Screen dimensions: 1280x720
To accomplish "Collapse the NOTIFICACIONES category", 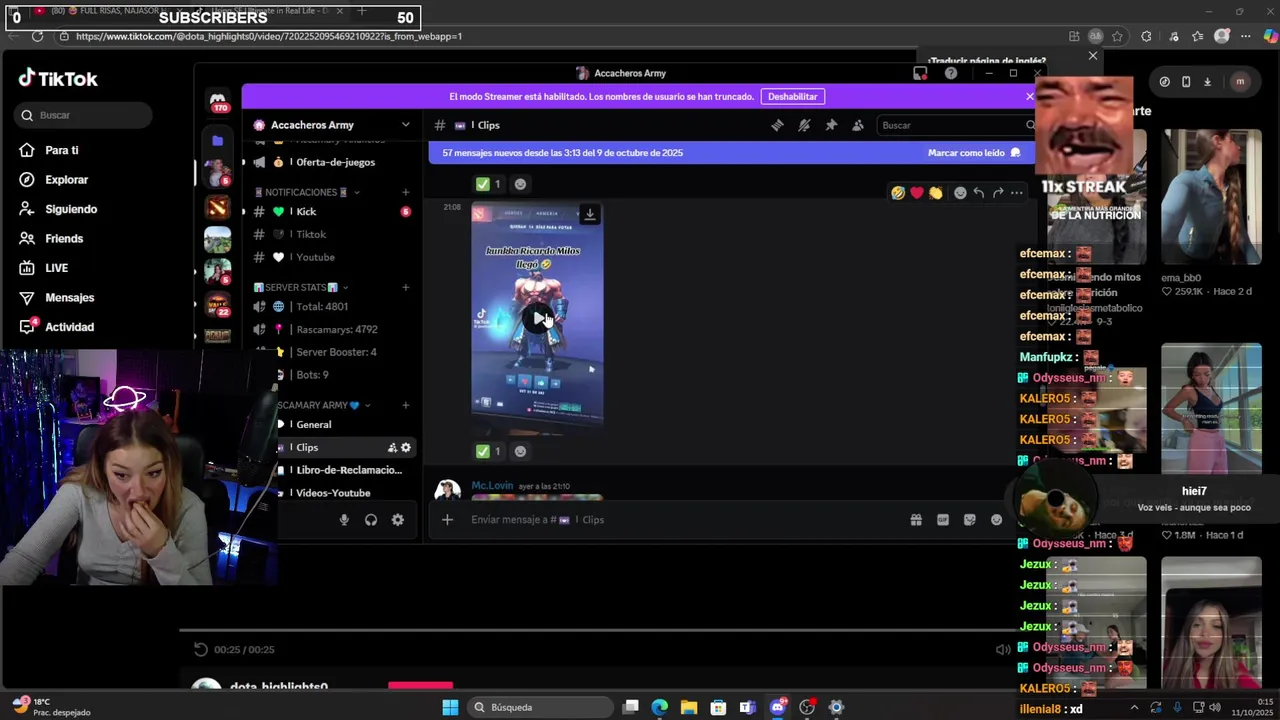I will (x=306, y=192).
